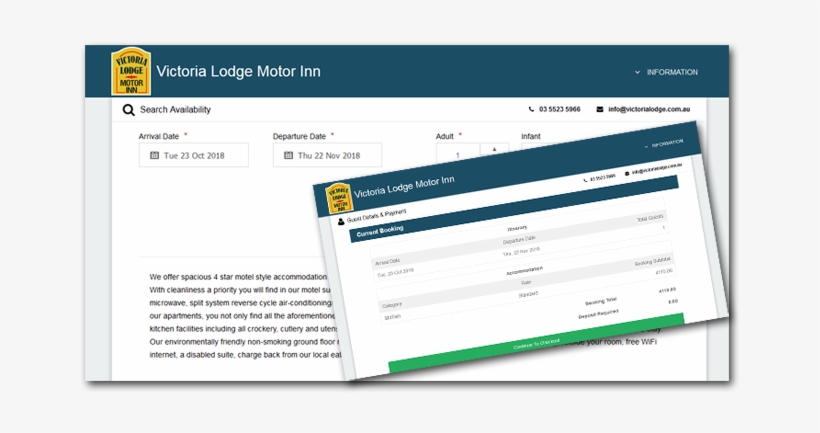
Task: Open the Departure Date field Thu 22 Nov 2018
Action: coord(327,155)
